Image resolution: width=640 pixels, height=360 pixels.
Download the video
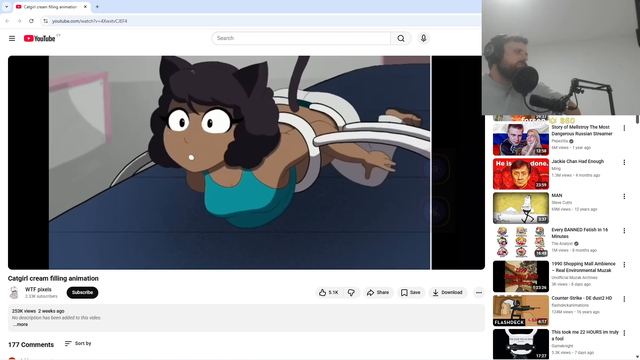(x=448, y=292)
